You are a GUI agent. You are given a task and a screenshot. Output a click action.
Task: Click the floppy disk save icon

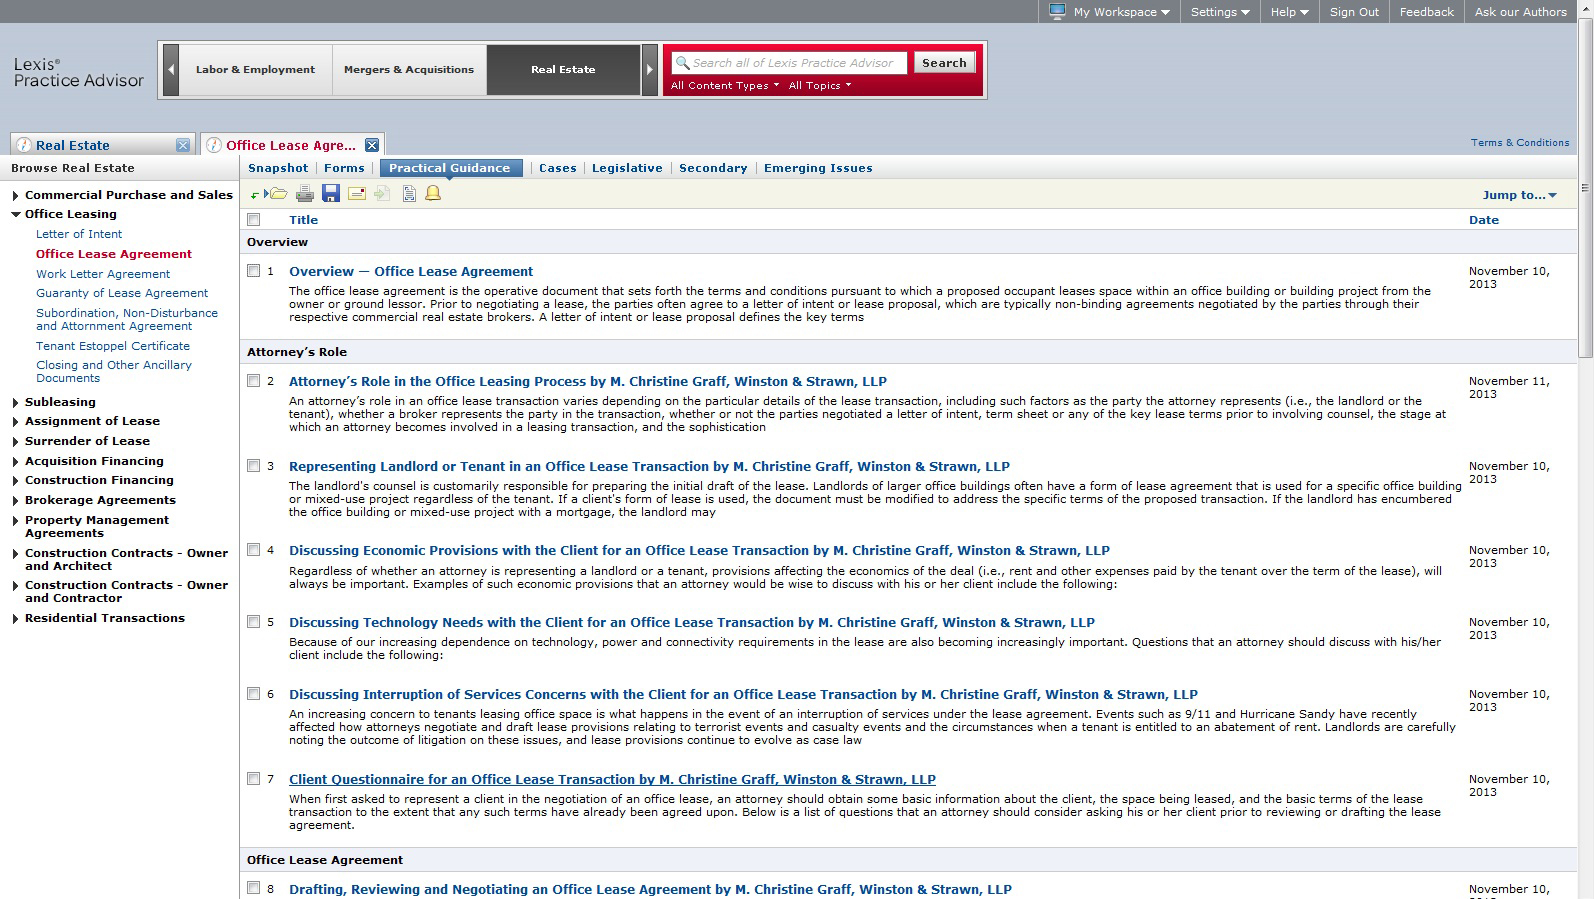click(x=331, y=194)
